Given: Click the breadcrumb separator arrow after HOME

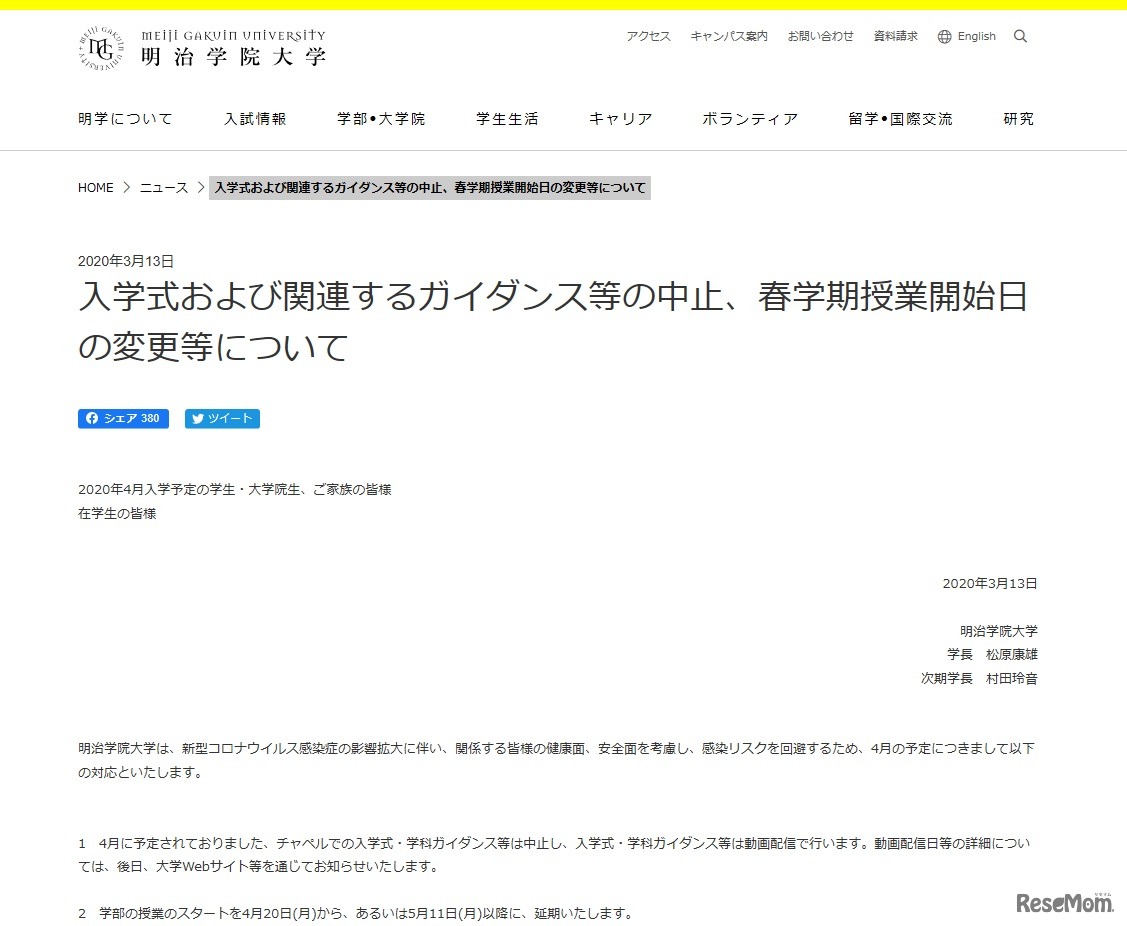Looking at the screenshot, I should [126, 187].
